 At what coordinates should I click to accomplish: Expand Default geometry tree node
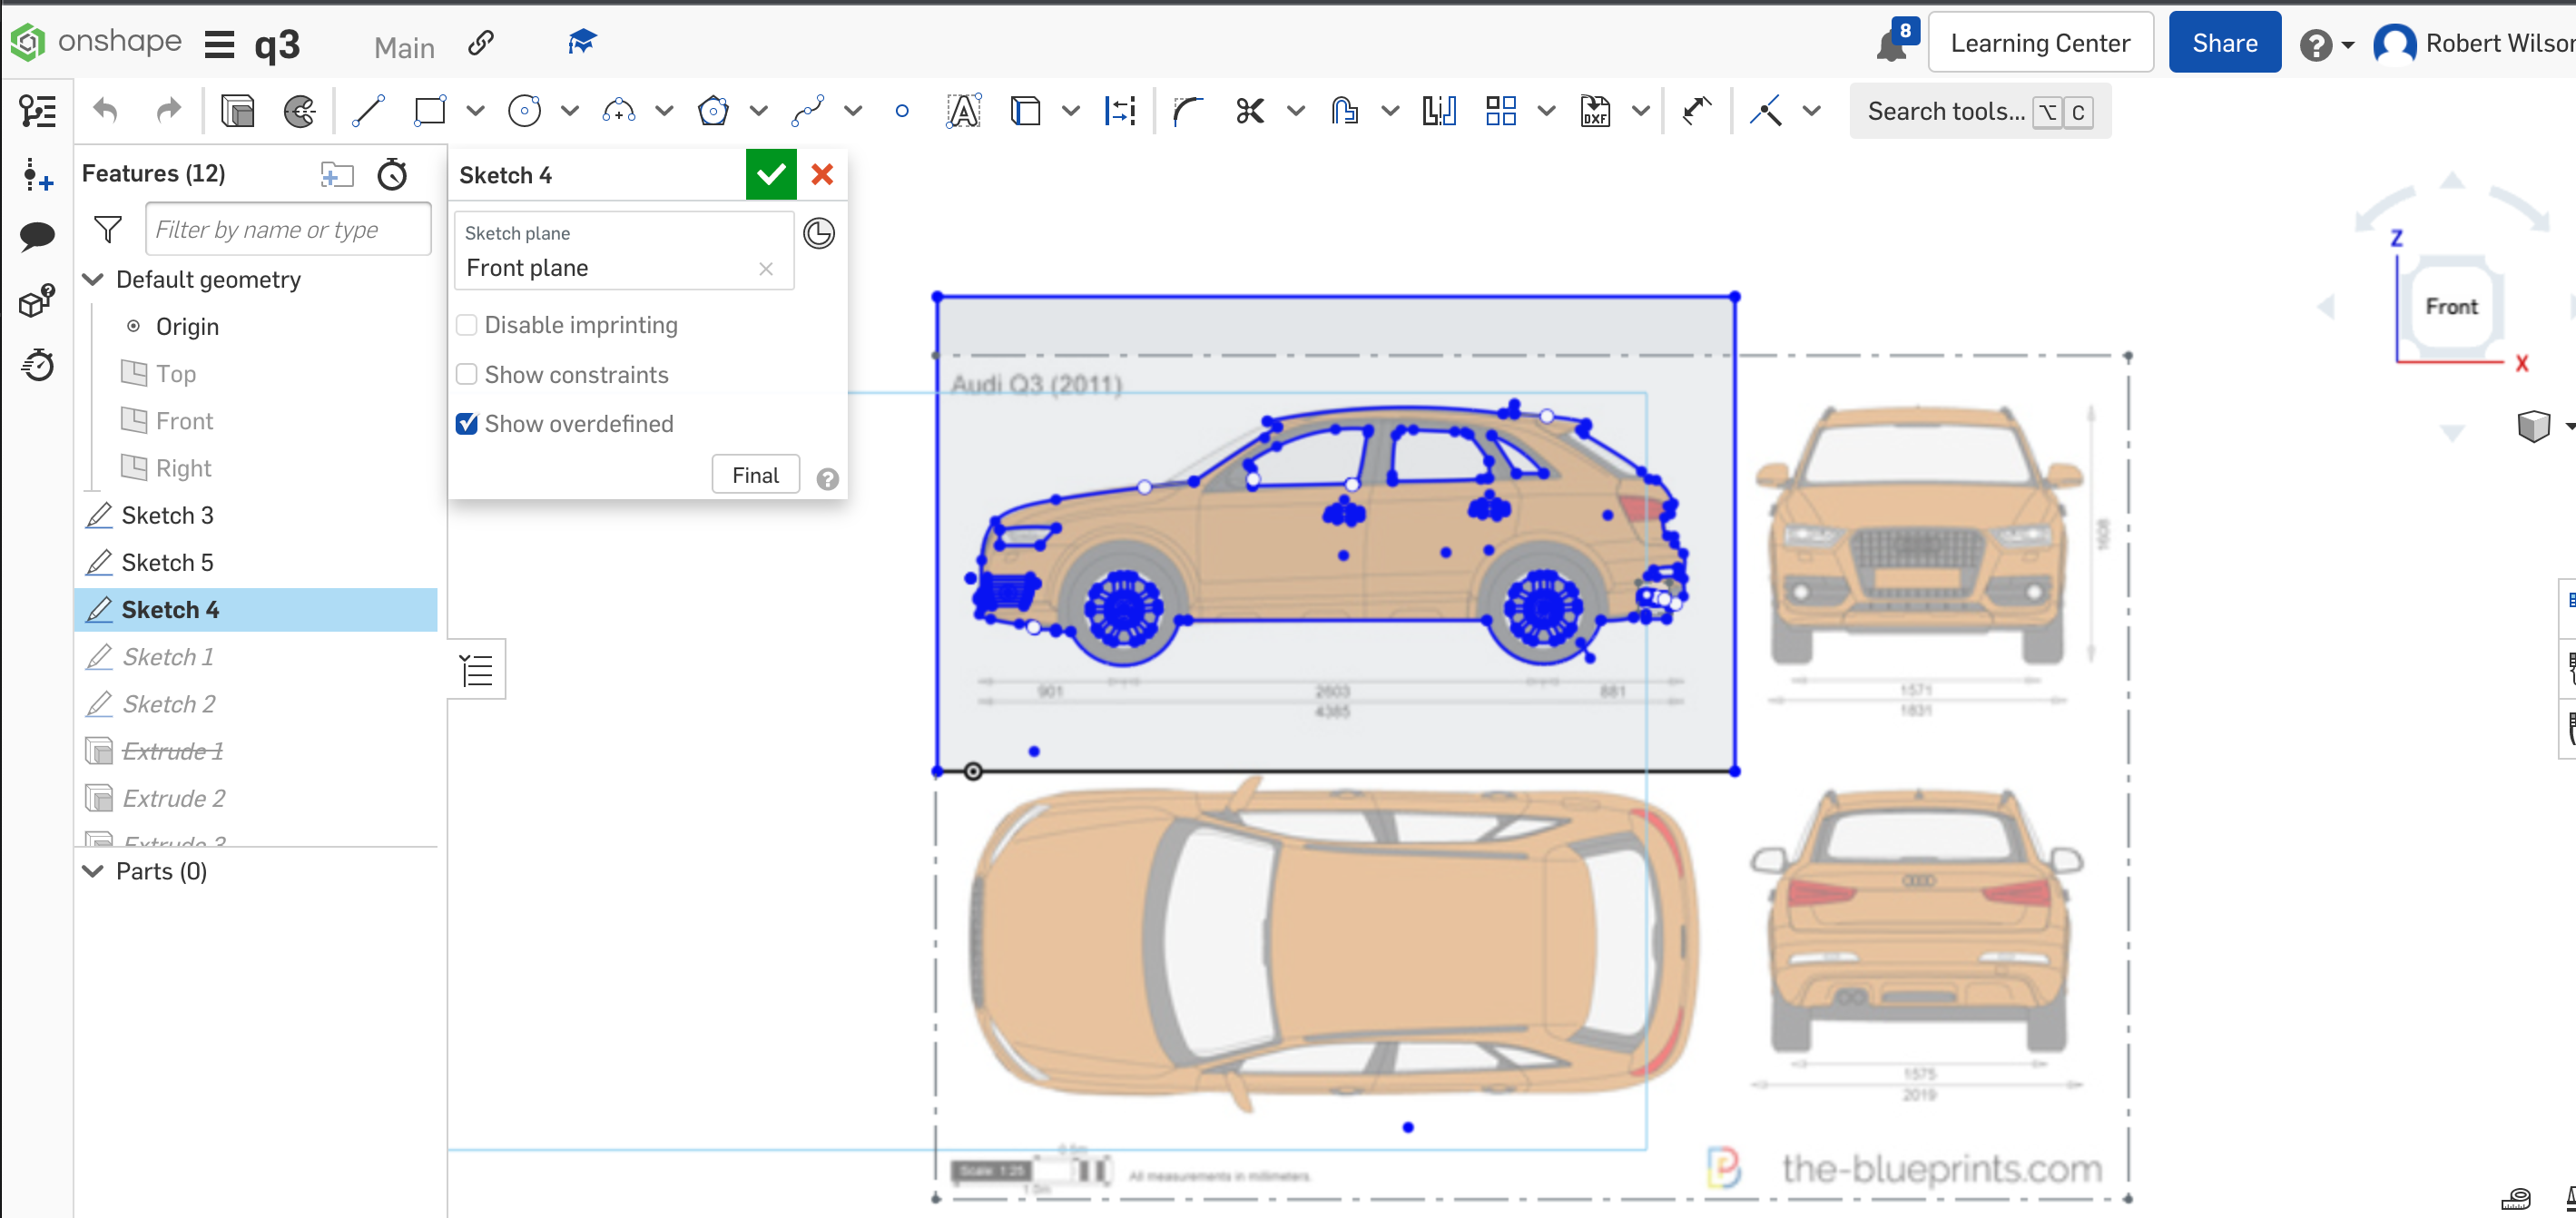92,280
